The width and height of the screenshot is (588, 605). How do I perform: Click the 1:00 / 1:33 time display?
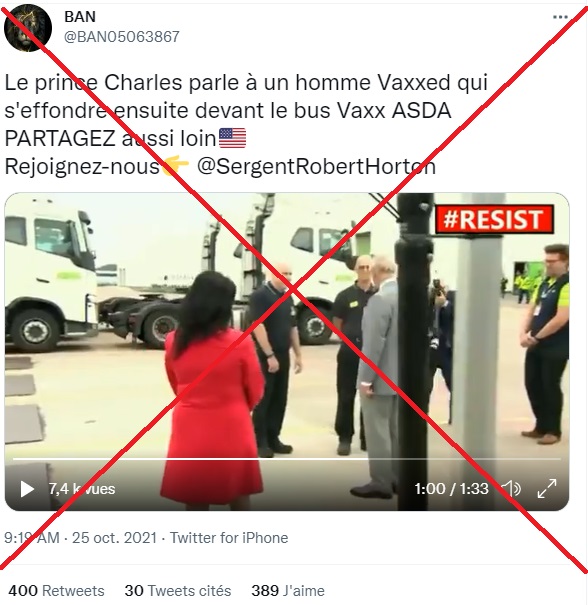click(451, 489)
